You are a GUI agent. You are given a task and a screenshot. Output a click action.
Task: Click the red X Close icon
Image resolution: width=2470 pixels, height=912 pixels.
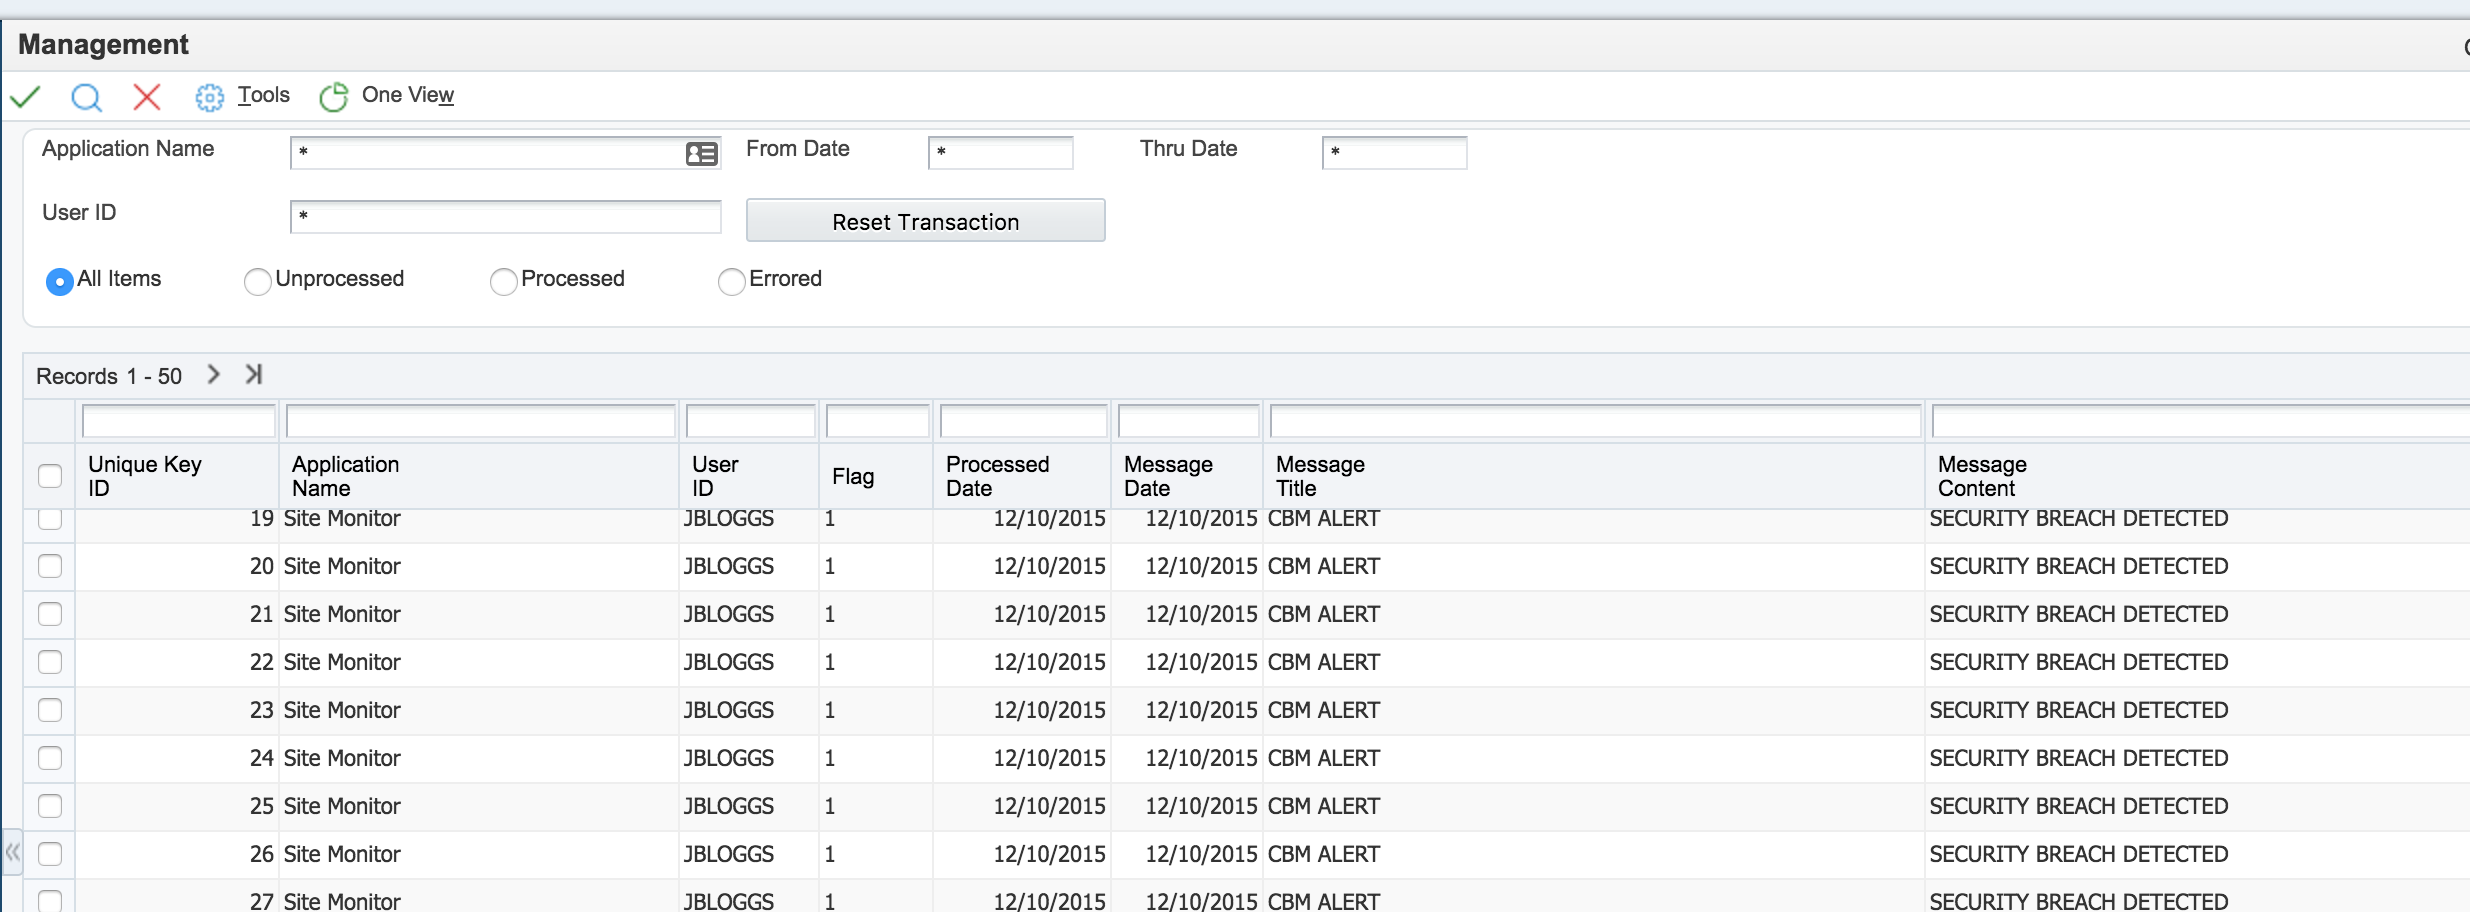[x=147, y=97]
